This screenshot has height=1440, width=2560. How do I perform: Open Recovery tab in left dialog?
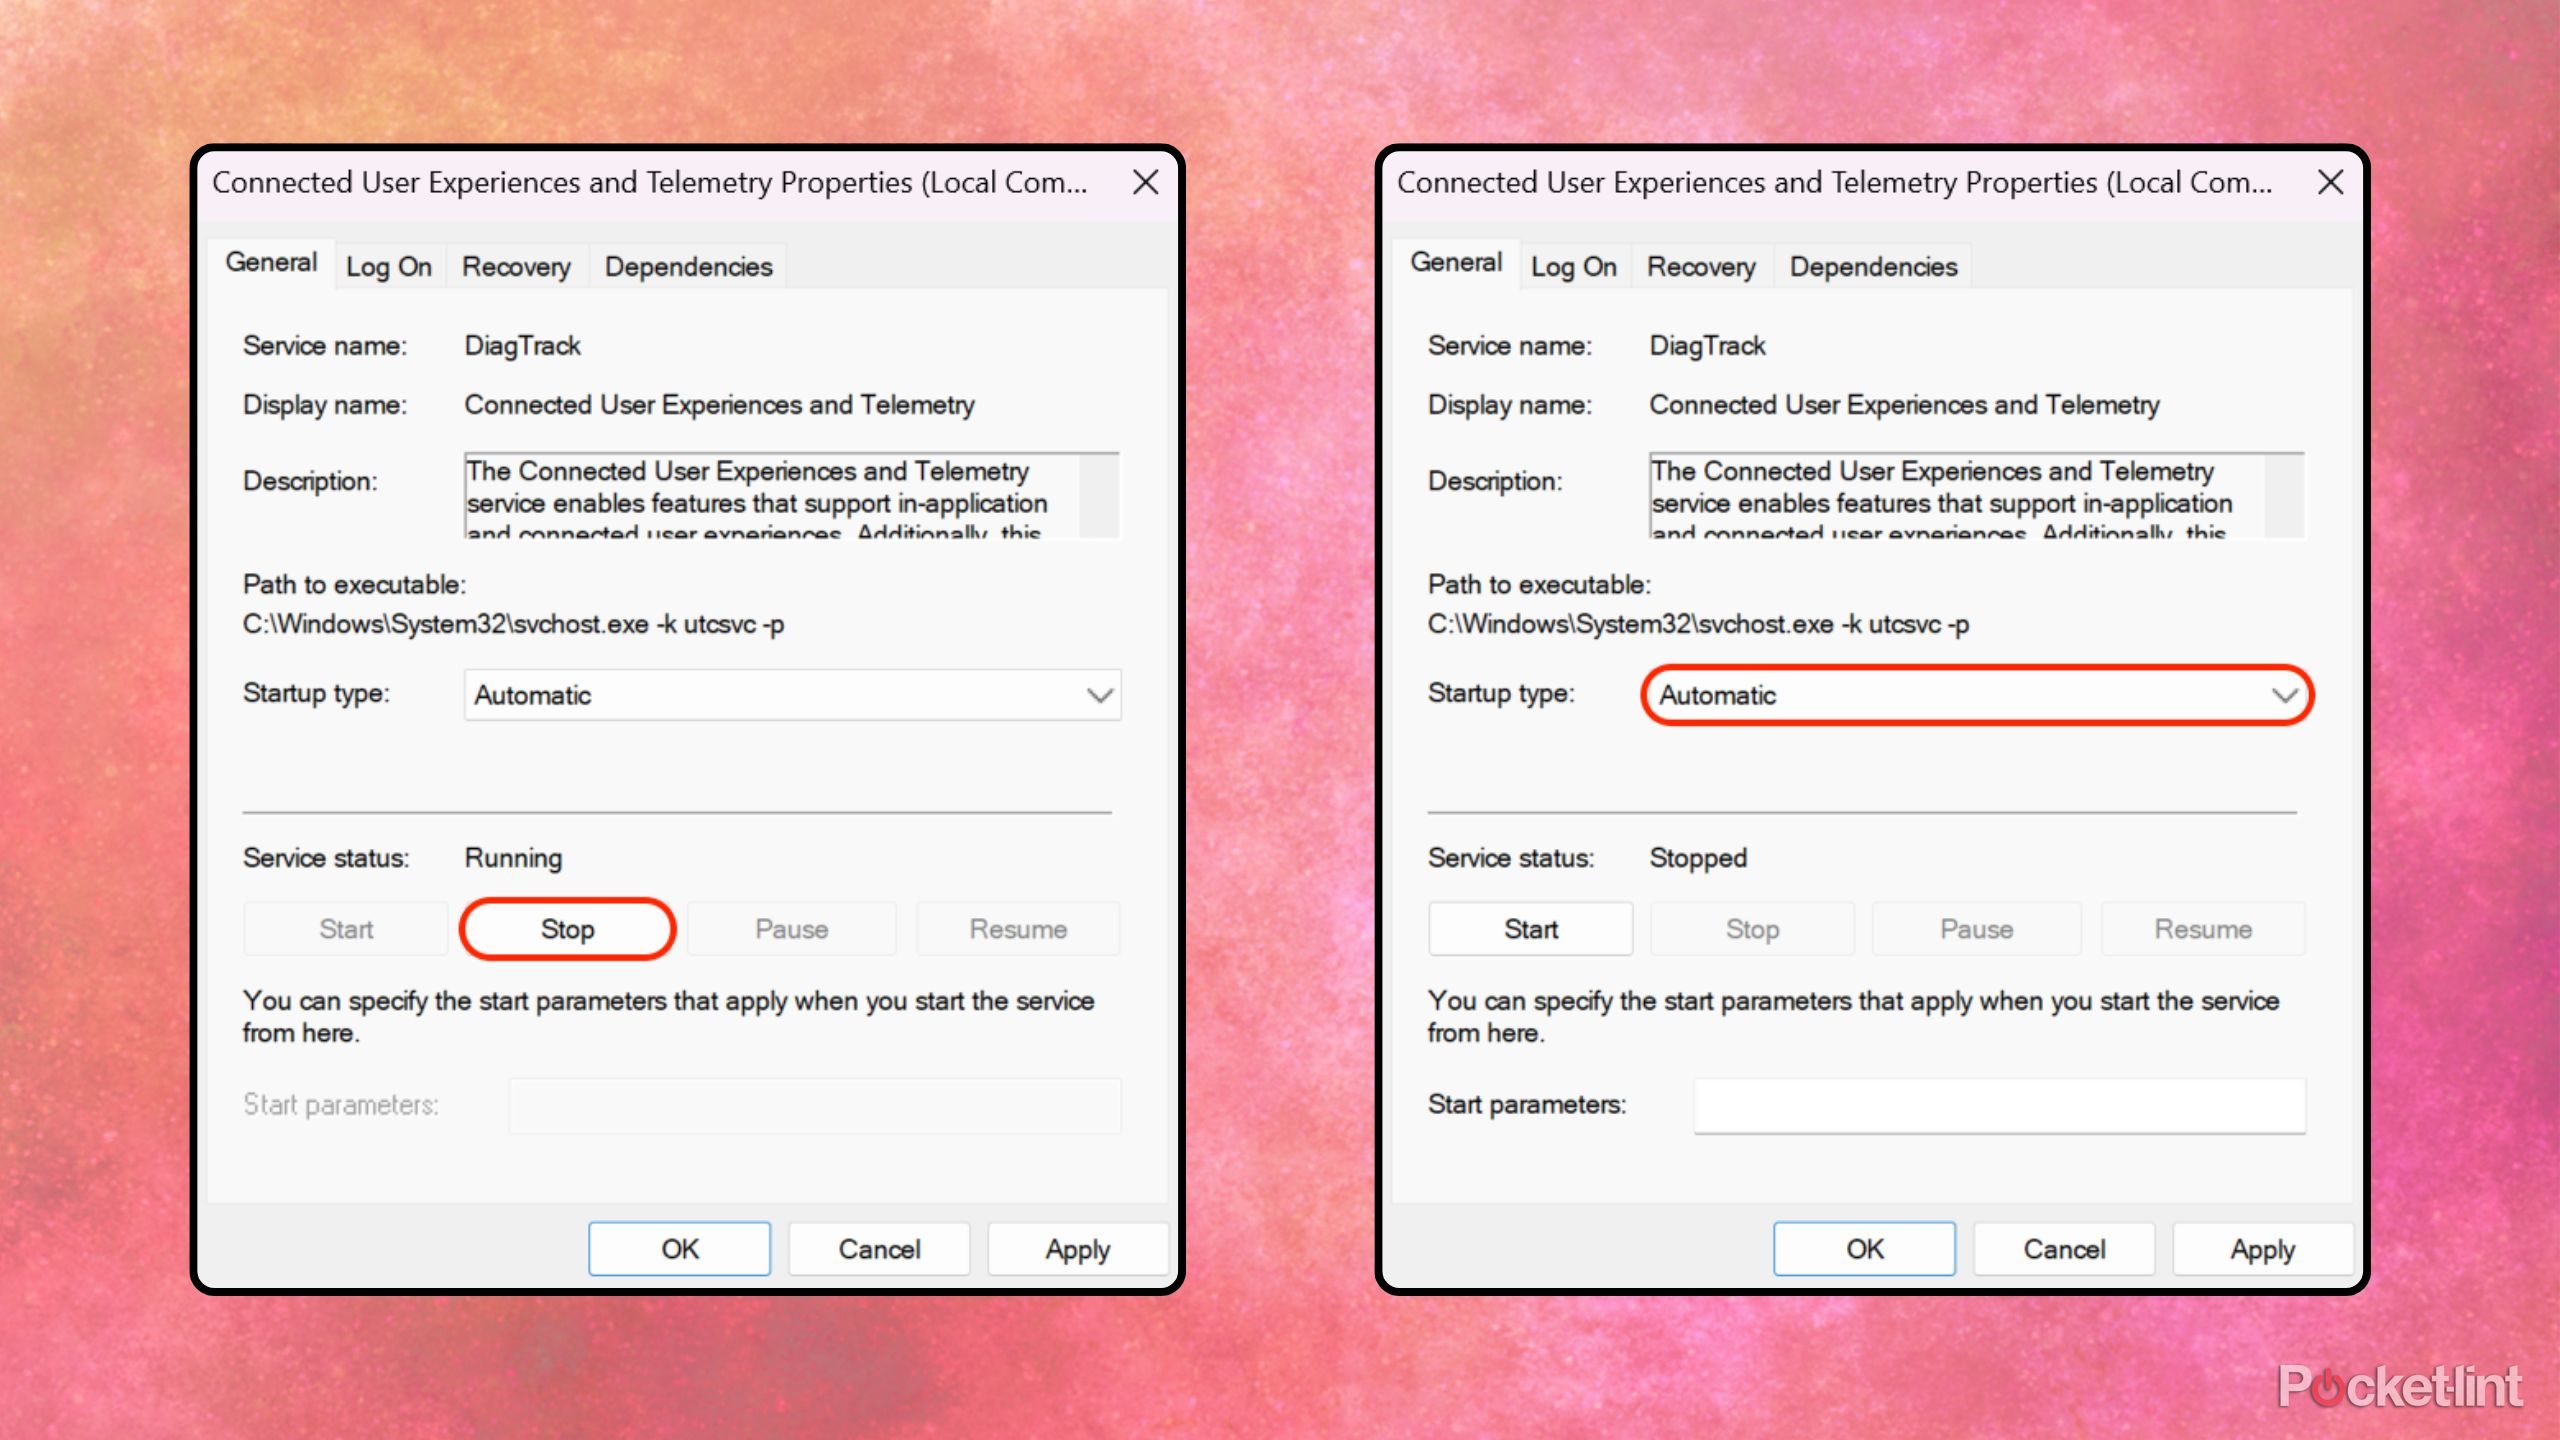tap(516, 267)
